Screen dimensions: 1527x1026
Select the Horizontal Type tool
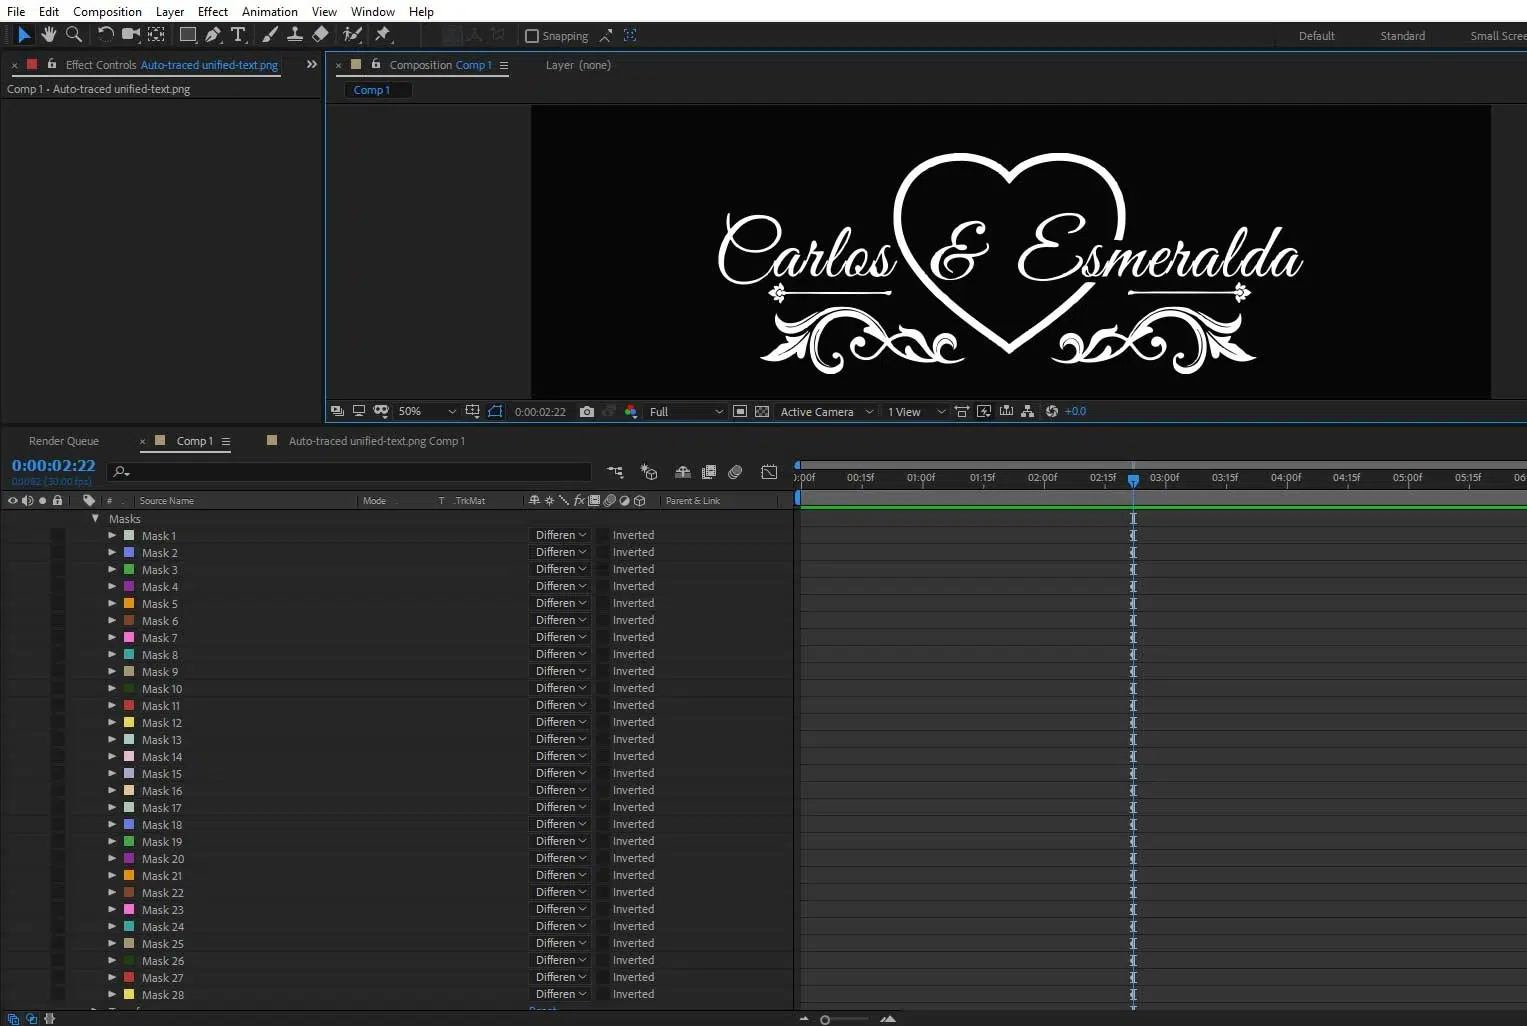point(238,35)
